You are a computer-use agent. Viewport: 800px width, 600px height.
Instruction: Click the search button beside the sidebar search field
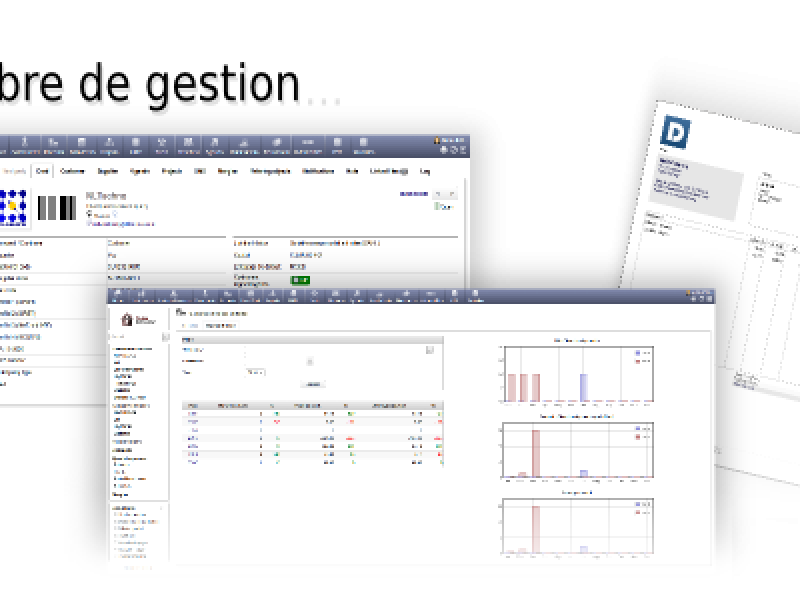pyautogui.click(x=165, y=337)
